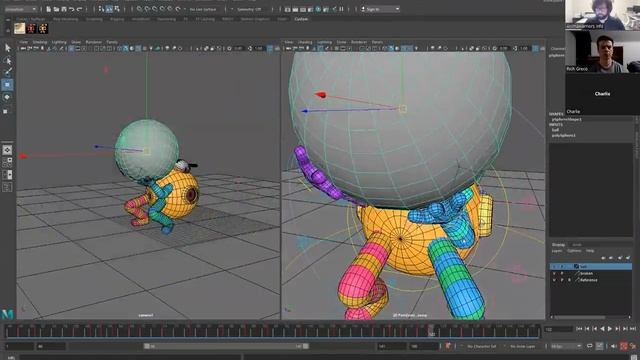Switch to single perspective layout icon
This screenshot has height=360, width=640.
click(x=7, y=150)
